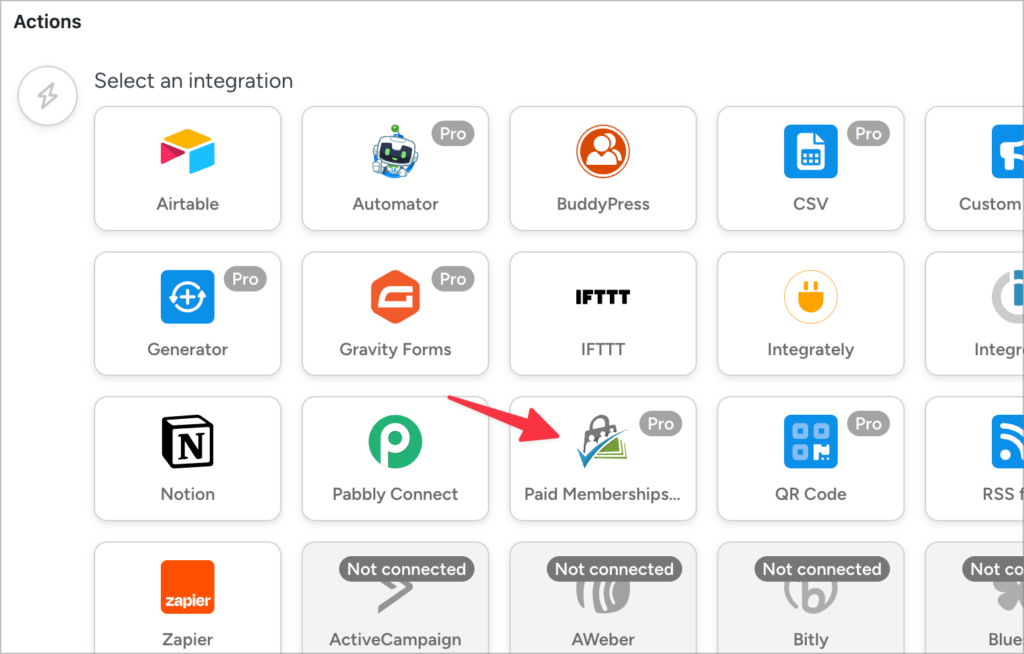
Task: Click the Not connected Bitly tile
Action: pyautogui.click(x=810, y=598)
